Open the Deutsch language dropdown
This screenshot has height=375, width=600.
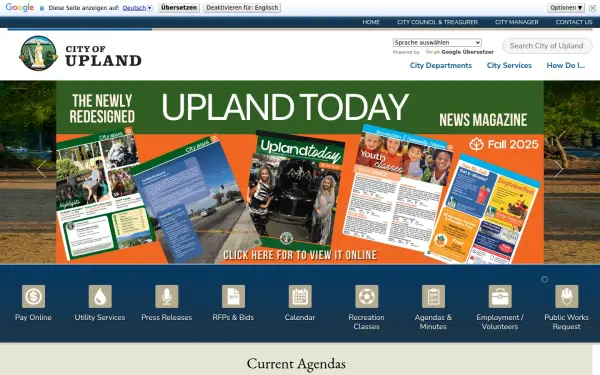click(137, 8)
